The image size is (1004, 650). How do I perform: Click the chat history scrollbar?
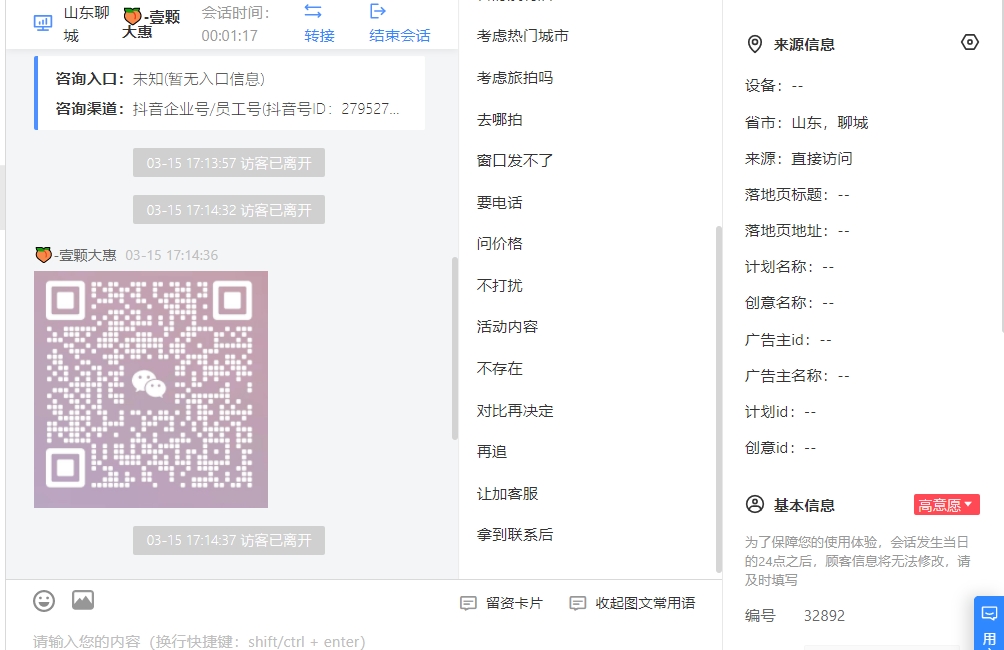[455, 348]
